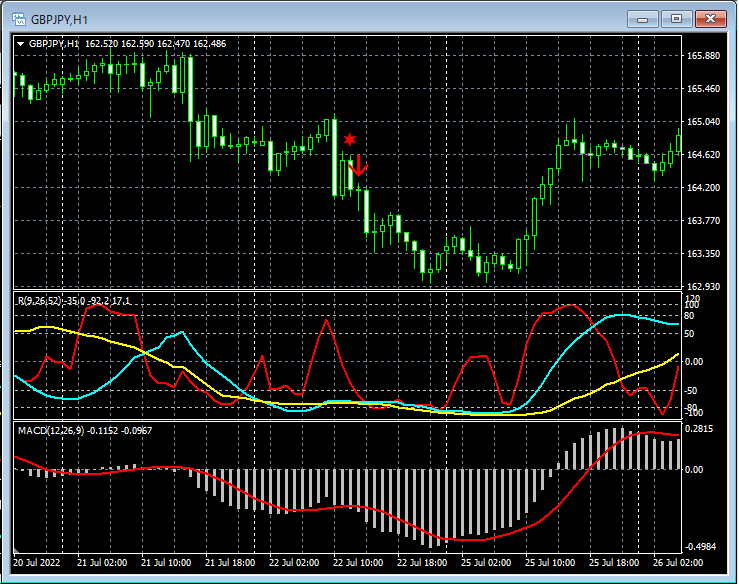Screen dimensions: 739x584
Task: Click the 164.200 price scale label
Action: click(x=703, y=188)
